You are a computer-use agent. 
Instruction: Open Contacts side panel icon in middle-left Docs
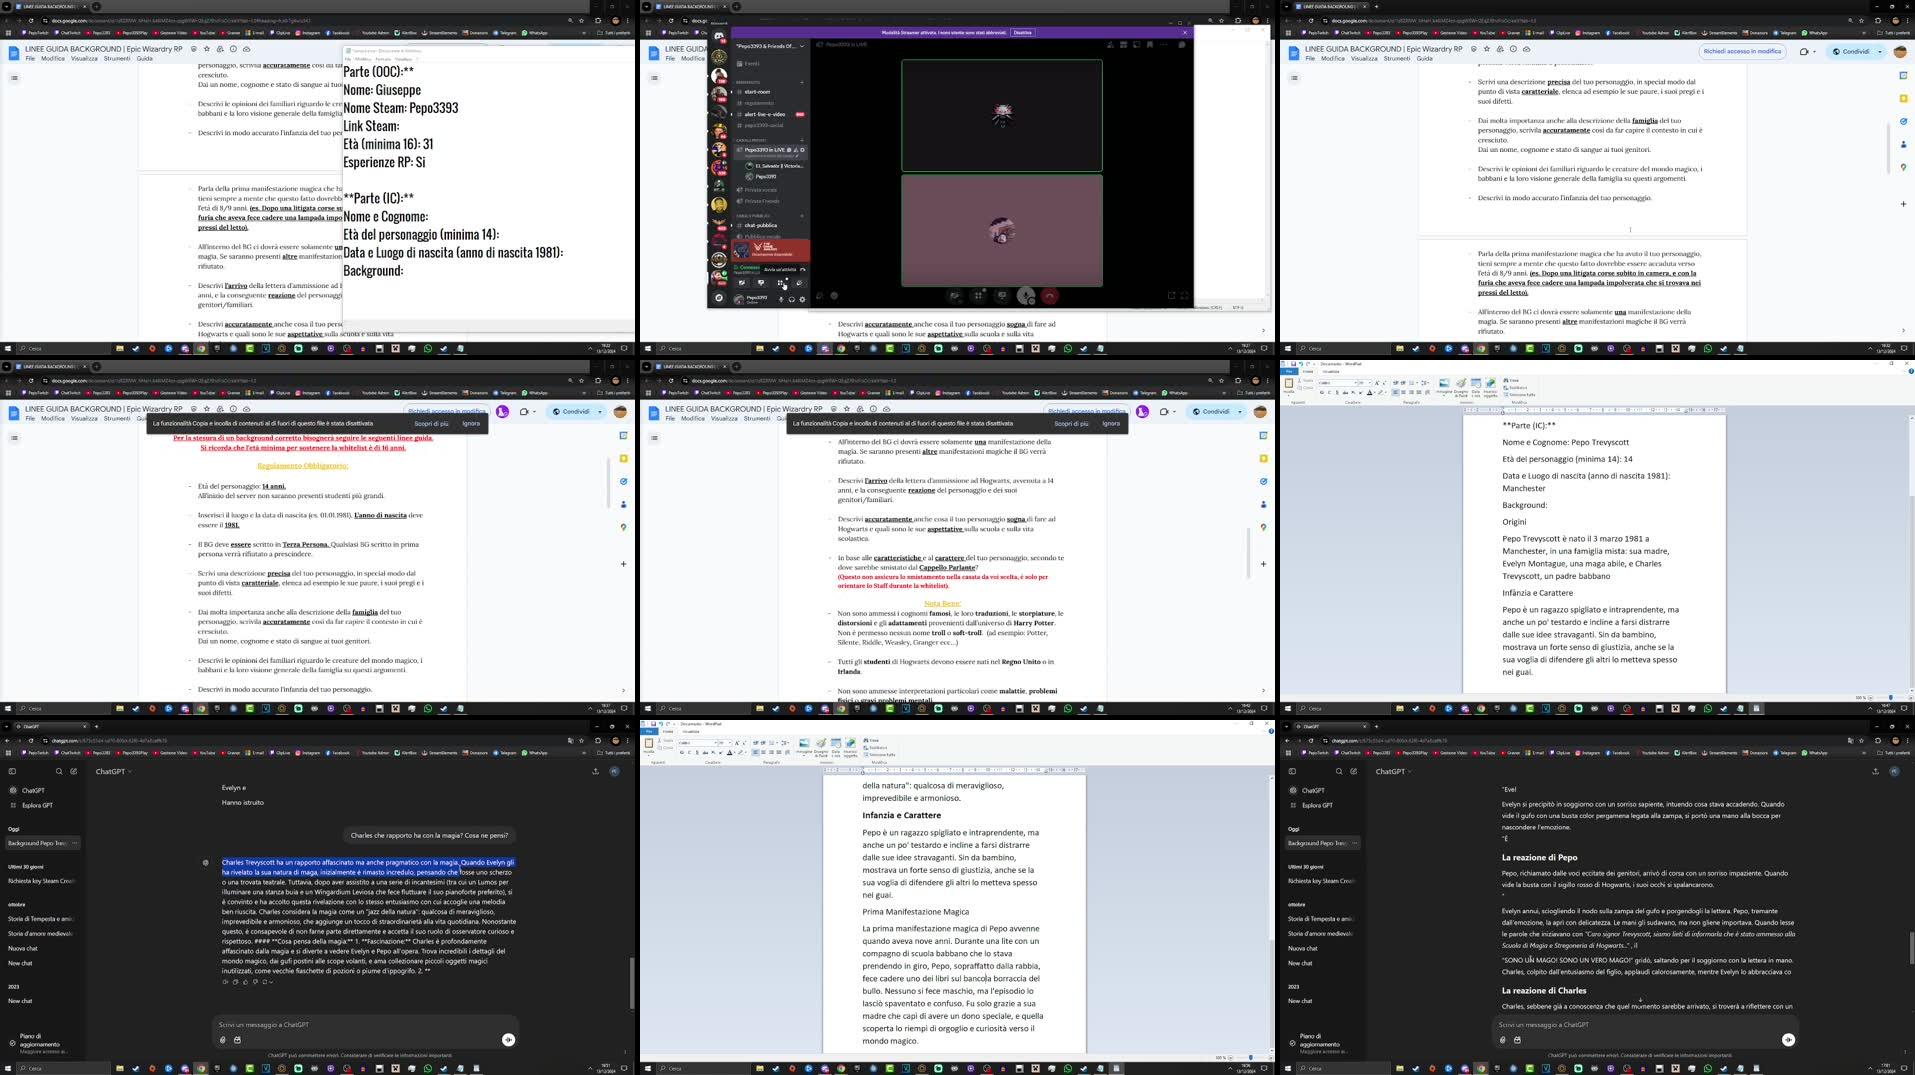tap(623, 504)
